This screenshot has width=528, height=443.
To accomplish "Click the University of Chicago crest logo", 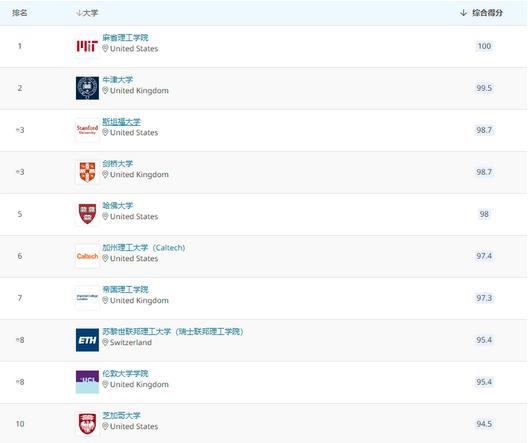I will (x=87, y=424).
